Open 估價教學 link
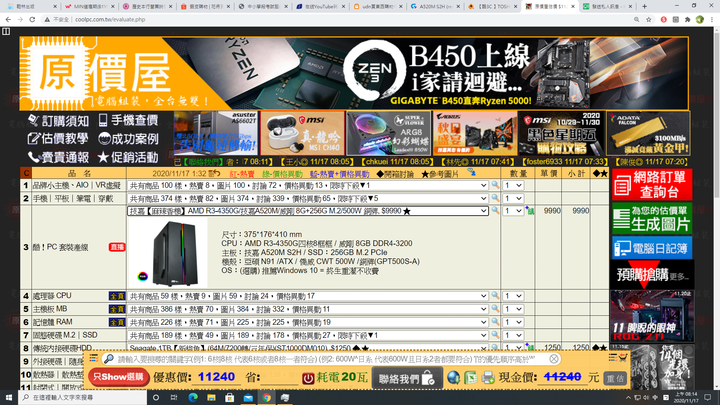 pyautogui.click(x=58, y=139)
